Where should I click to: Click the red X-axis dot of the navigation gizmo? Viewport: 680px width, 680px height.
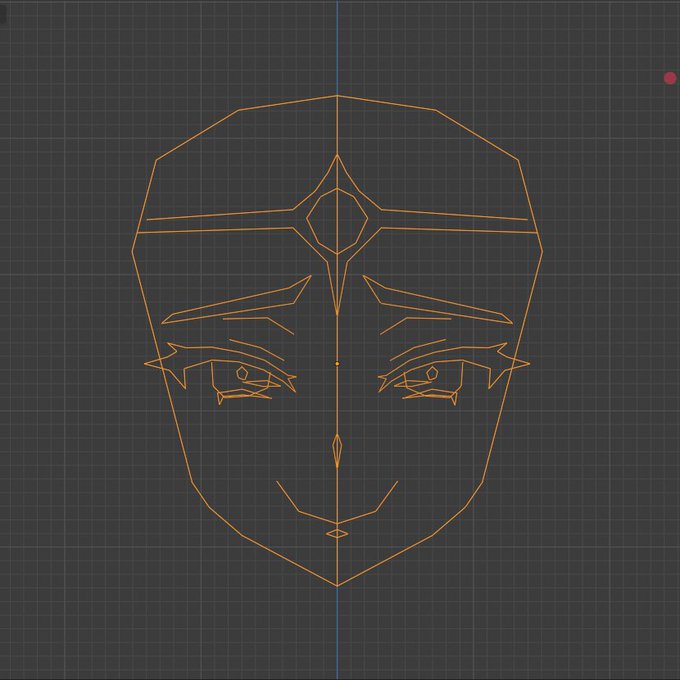coord(670,78)
